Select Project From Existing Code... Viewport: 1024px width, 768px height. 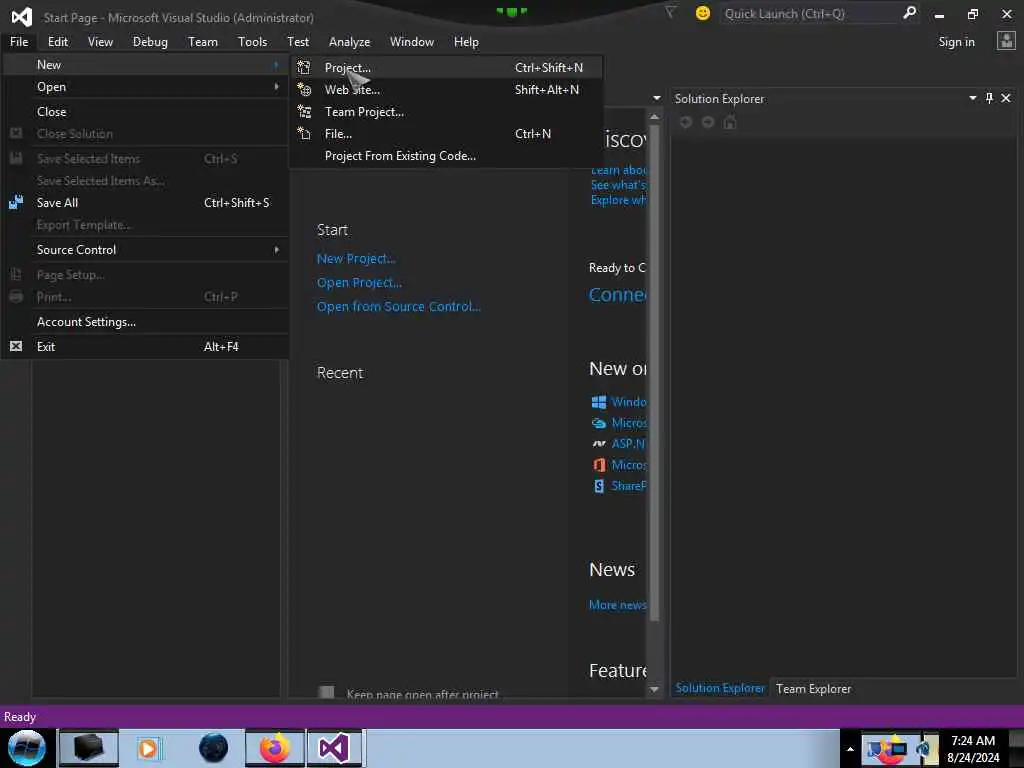pos(447,155)
